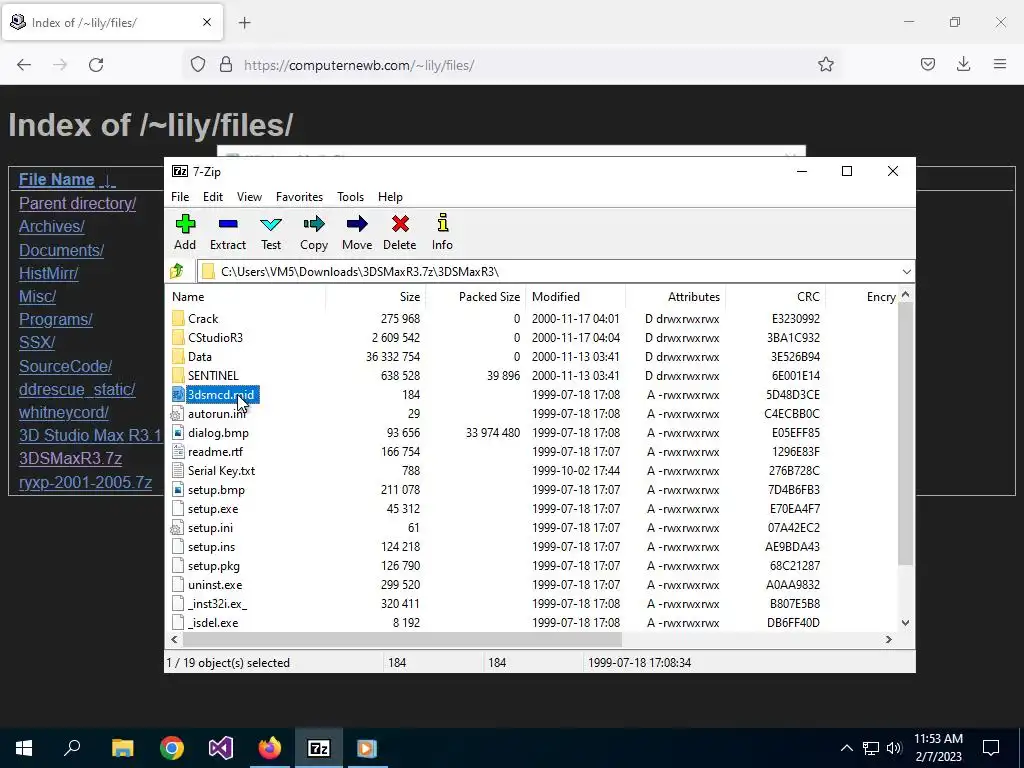Open Visual Studio from the taskbar
The image size is (1024, 768).
pos(221,748)
